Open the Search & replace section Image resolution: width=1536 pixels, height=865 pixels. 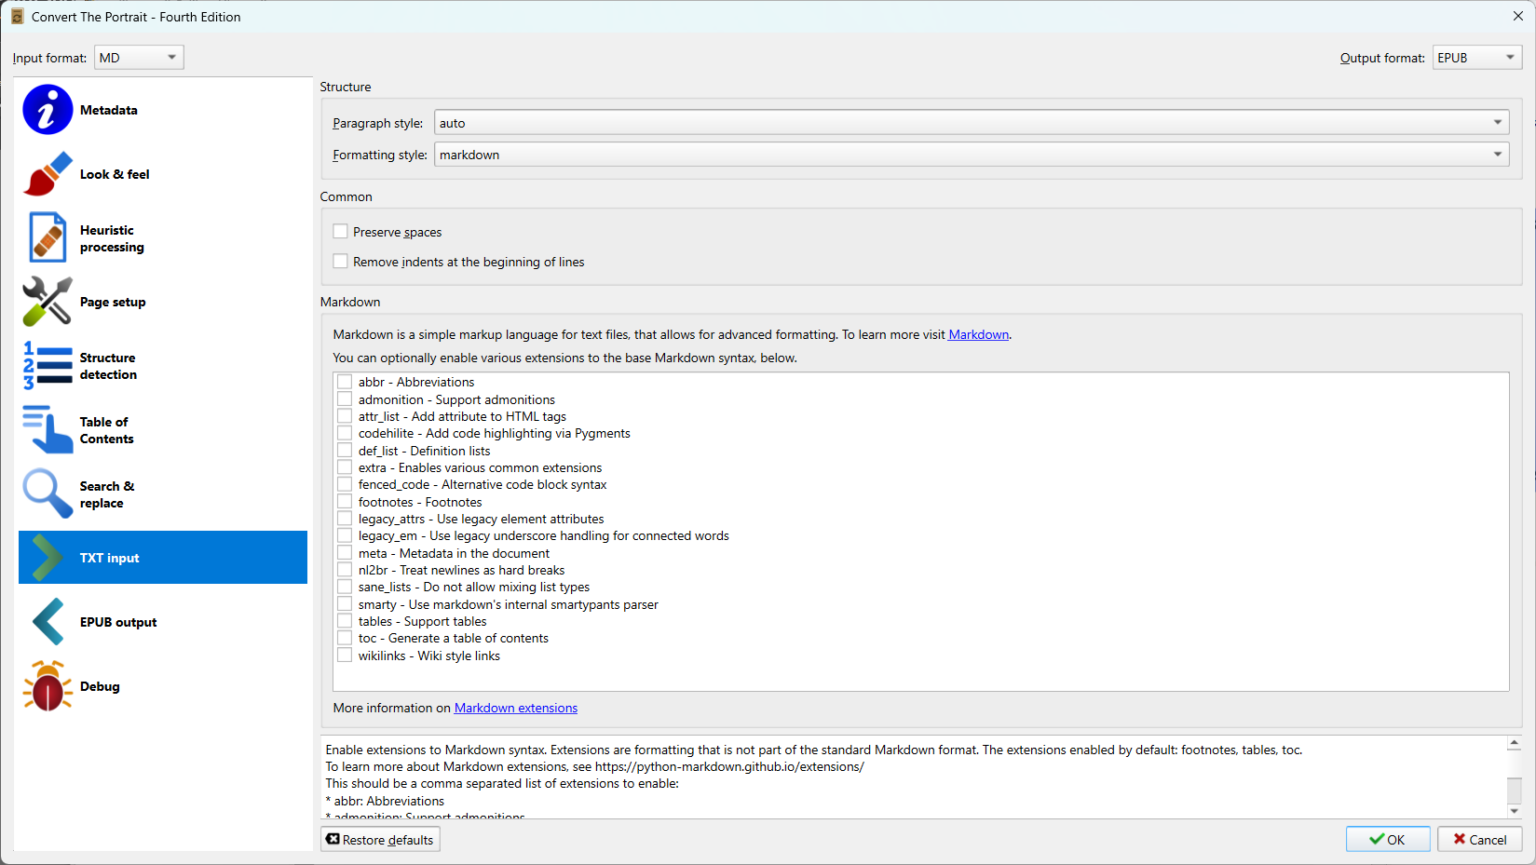point(107,494)
